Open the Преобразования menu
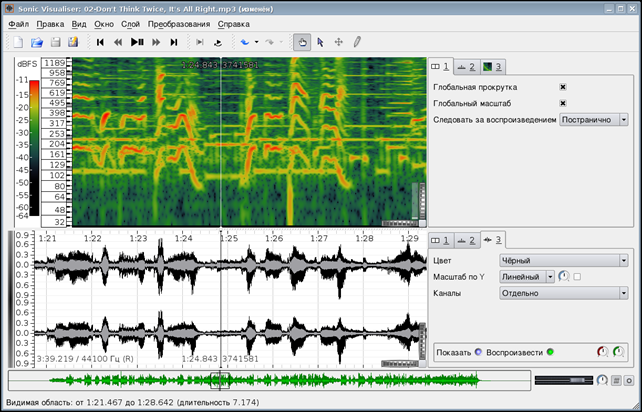 (179, 22)
